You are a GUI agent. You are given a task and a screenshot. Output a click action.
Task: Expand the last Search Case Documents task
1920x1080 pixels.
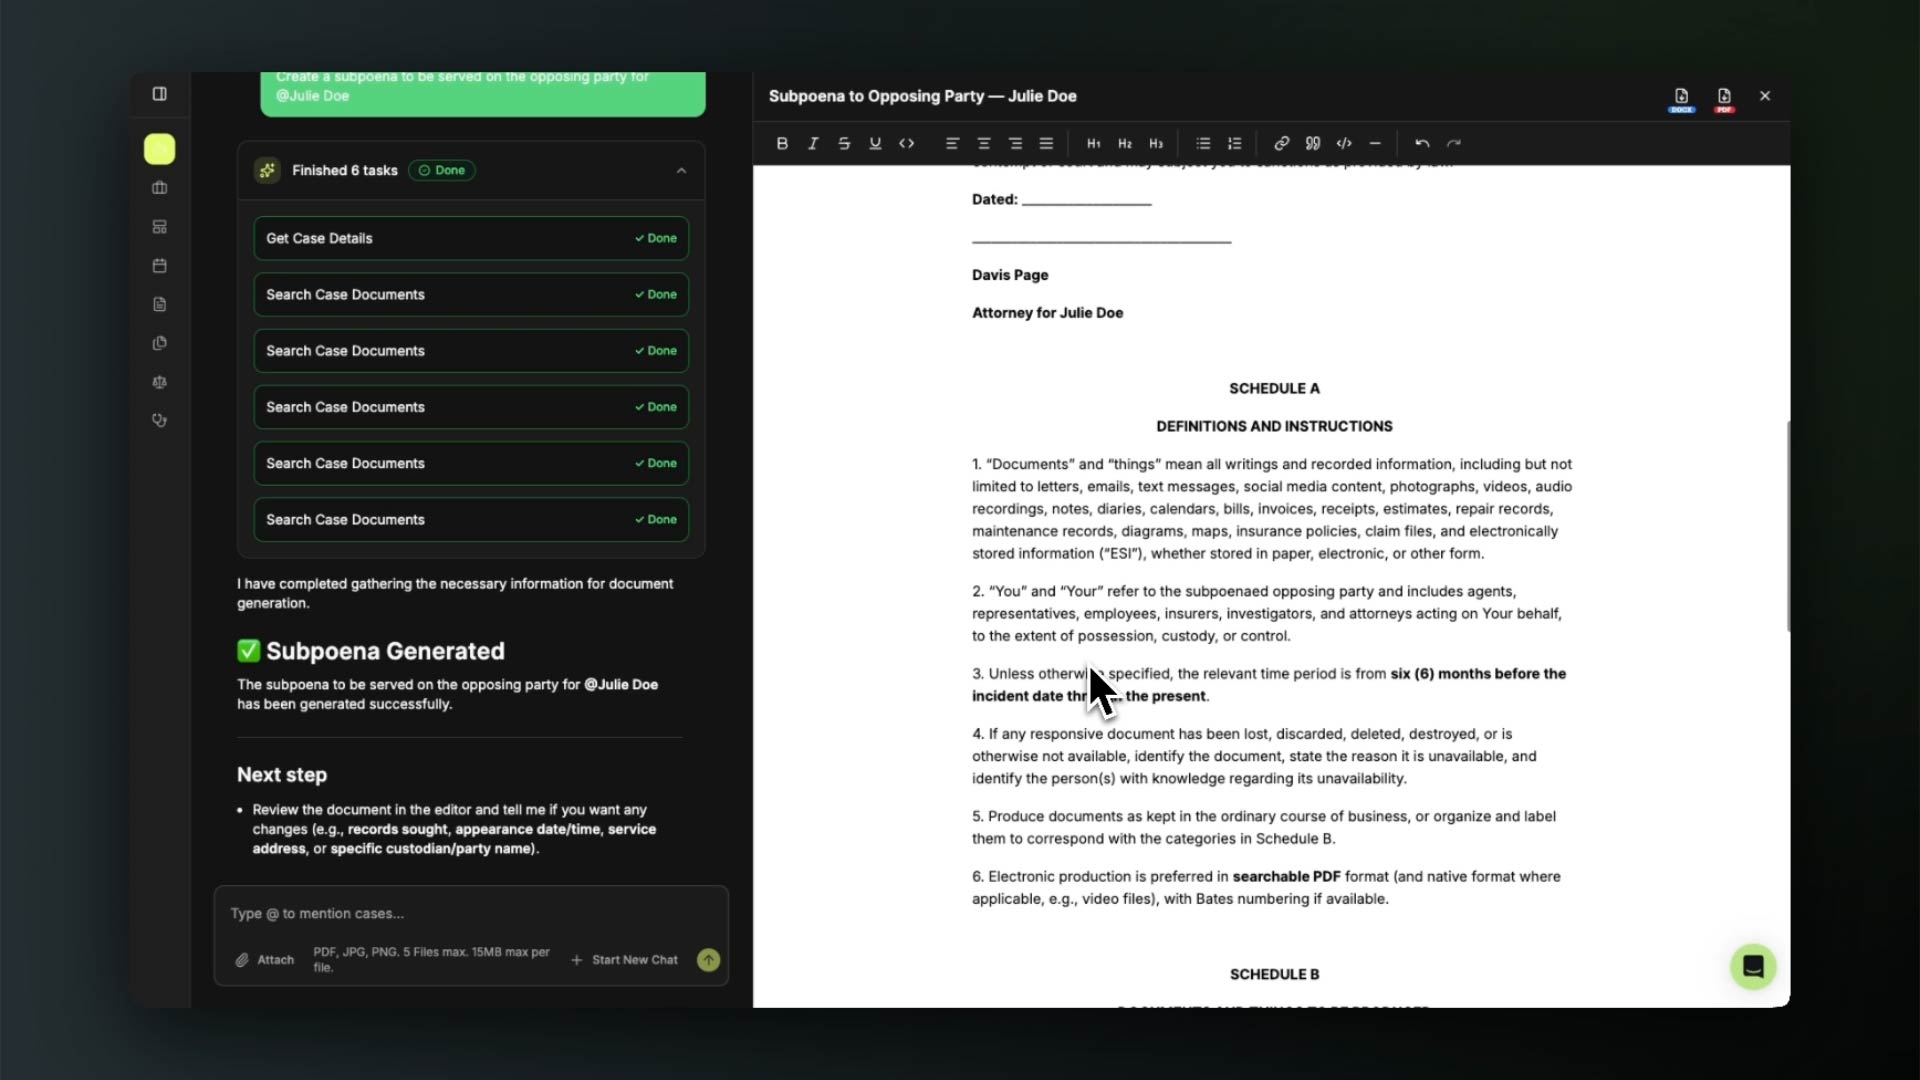coord(470,520)
